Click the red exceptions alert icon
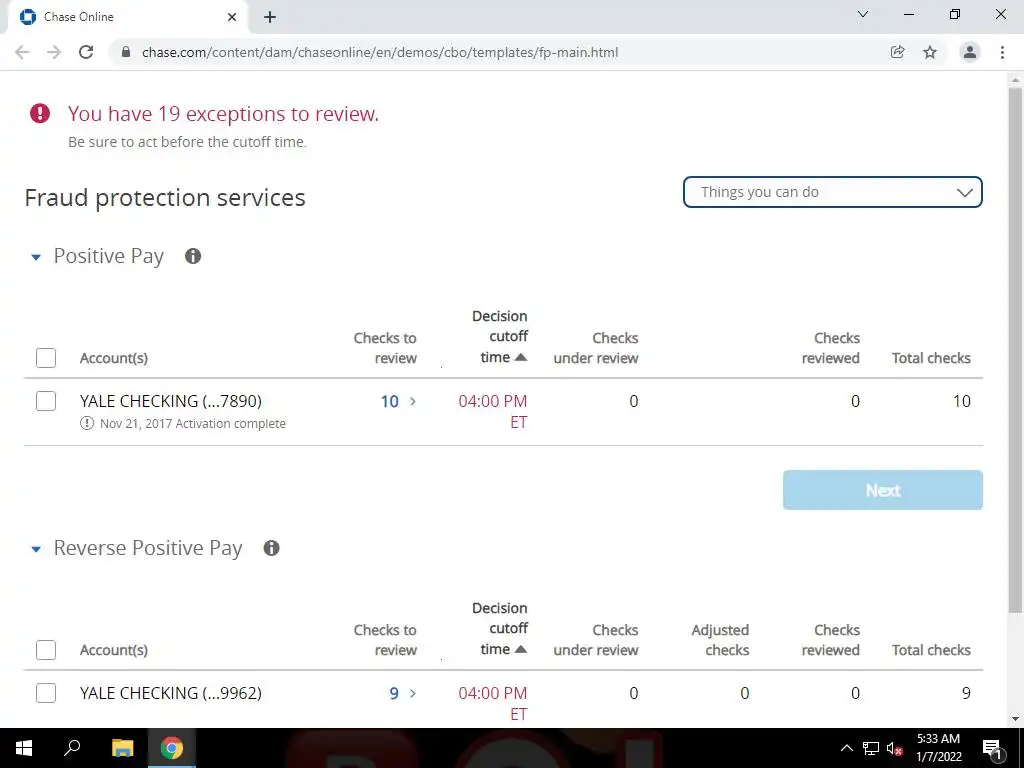The image size is (1024, 768). tap(40, 113)
